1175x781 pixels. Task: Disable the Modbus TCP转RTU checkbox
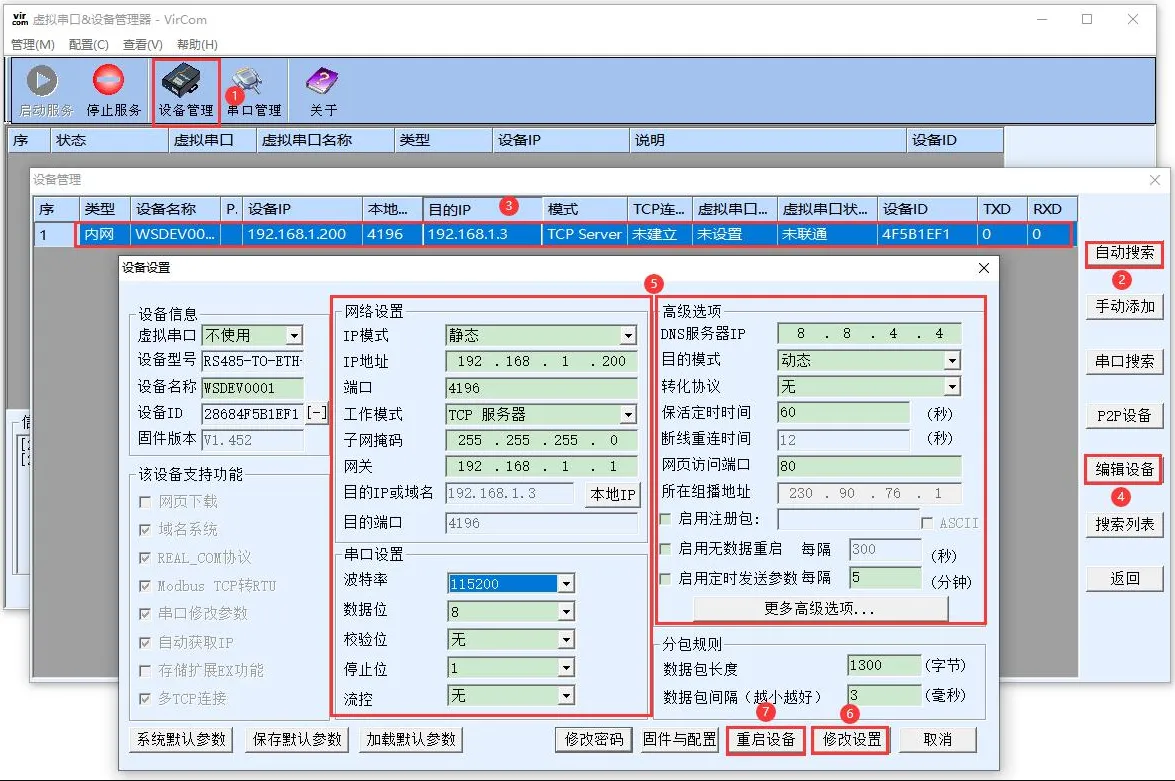tap(146, 586)
